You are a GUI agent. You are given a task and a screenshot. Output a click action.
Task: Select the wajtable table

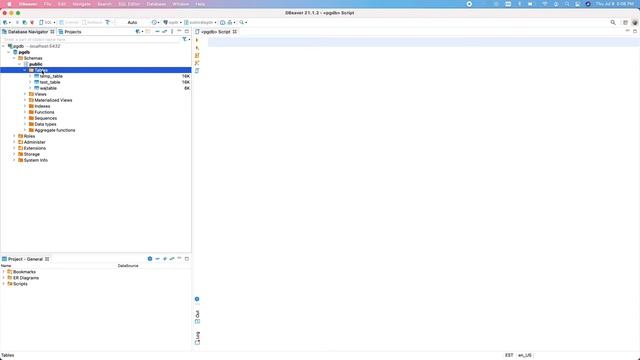click(48, 88)
